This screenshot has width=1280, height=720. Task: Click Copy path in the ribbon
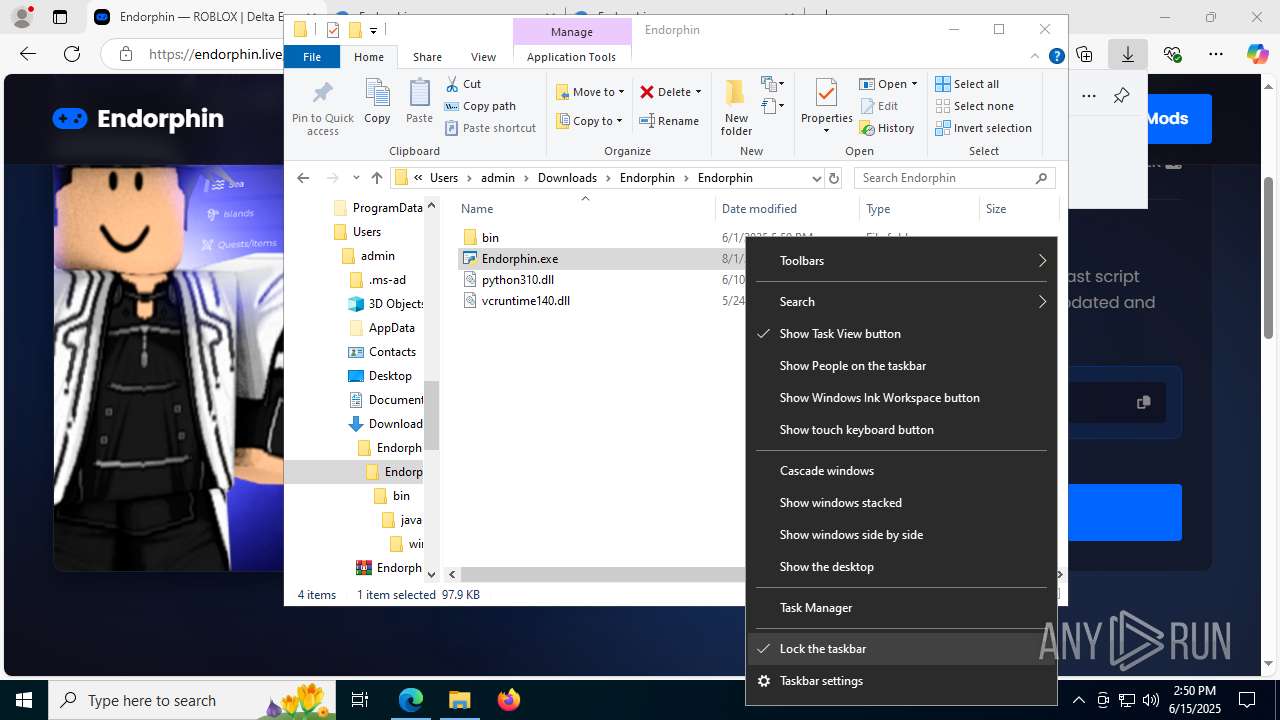(x=481, y=106)
